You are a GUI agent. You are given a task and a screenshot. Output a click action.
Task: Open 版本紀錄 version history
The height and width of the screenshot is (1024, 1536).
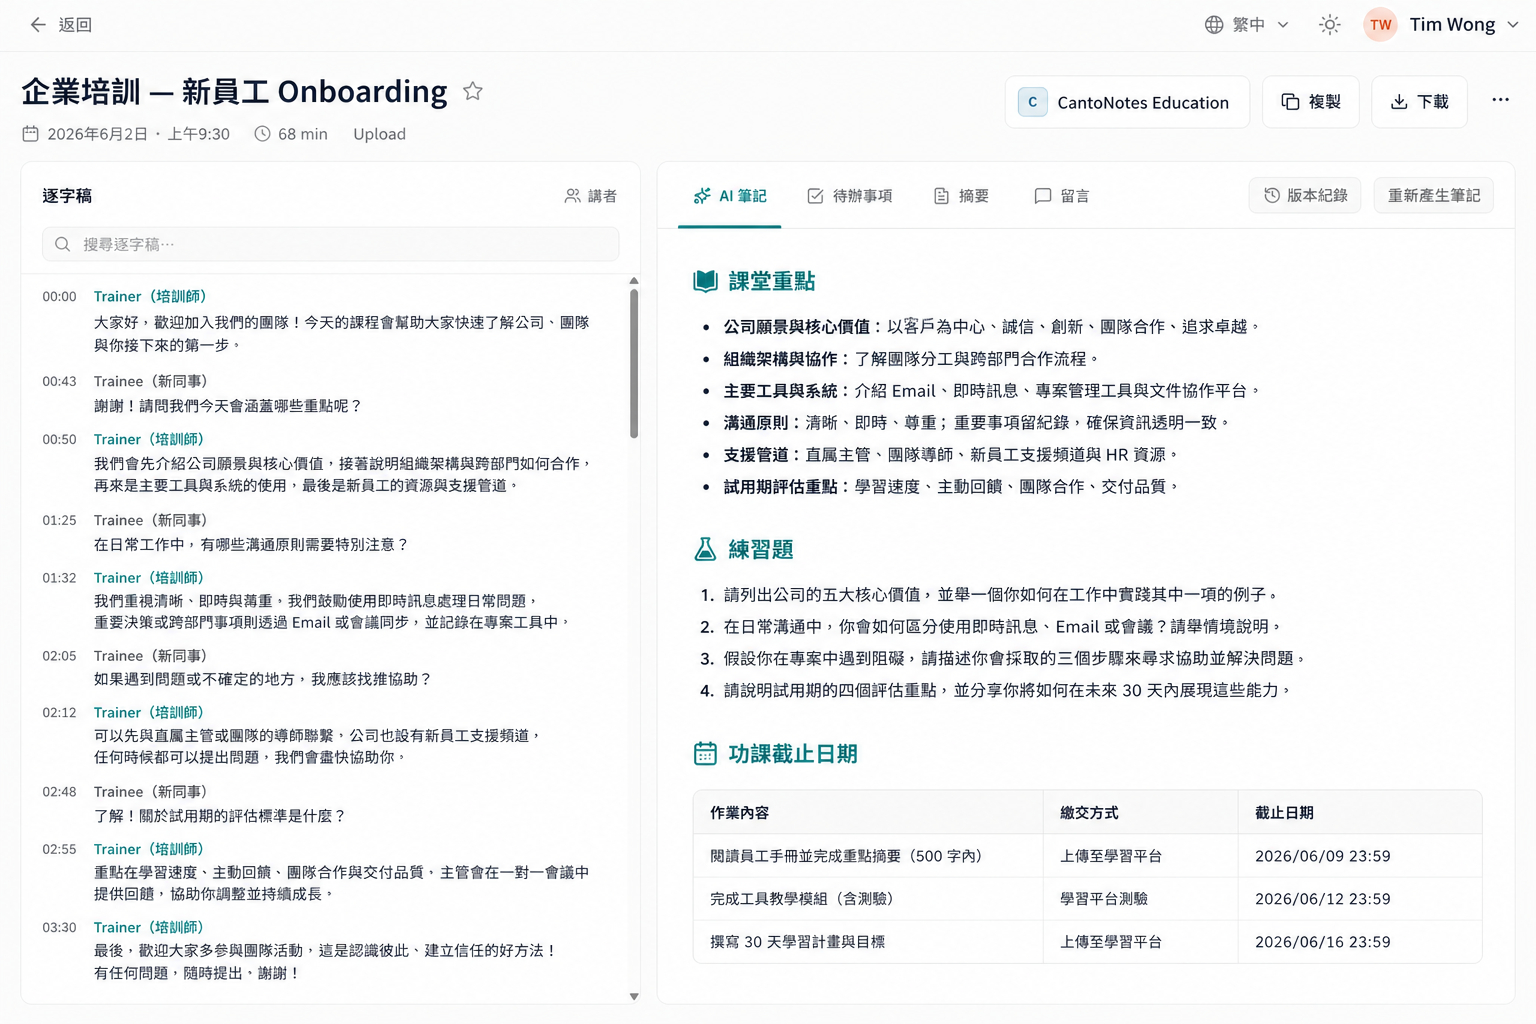[1305, 195]
